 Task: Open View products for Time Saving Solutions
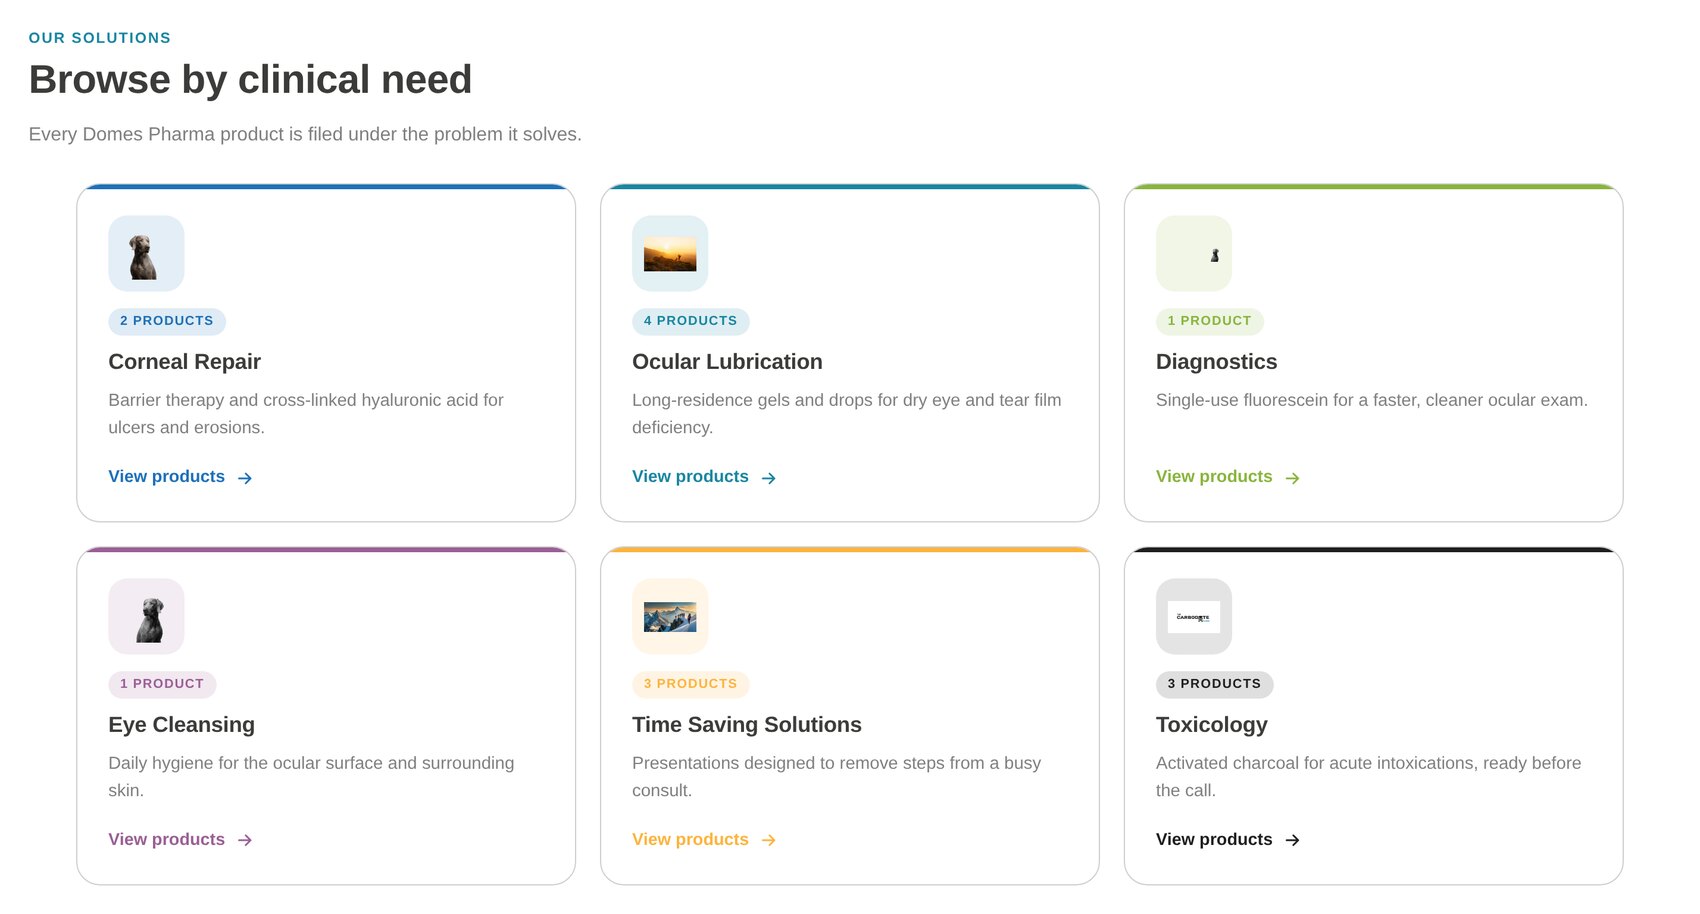point(704,840)
